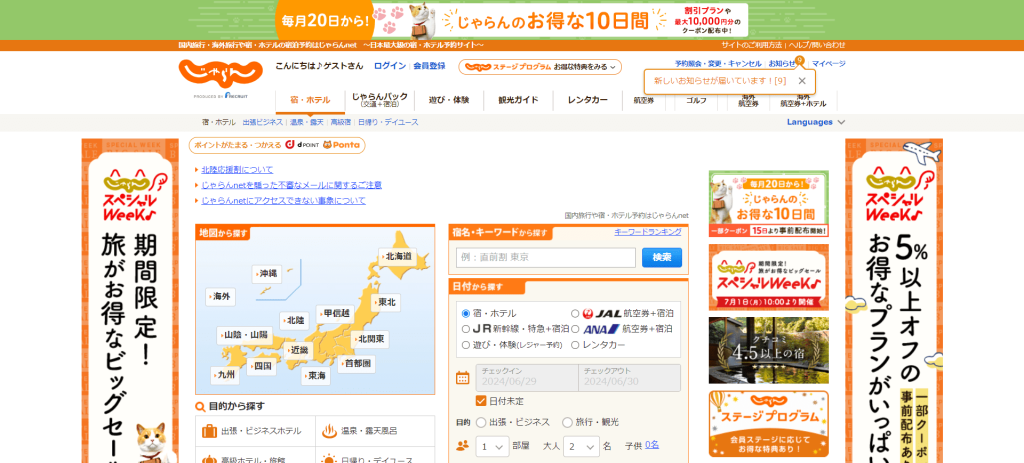Image resolution: width=1024 pixels, height=463 pixels.
Task: Open 高級宿 submenu link
Action: coord(340,122)
